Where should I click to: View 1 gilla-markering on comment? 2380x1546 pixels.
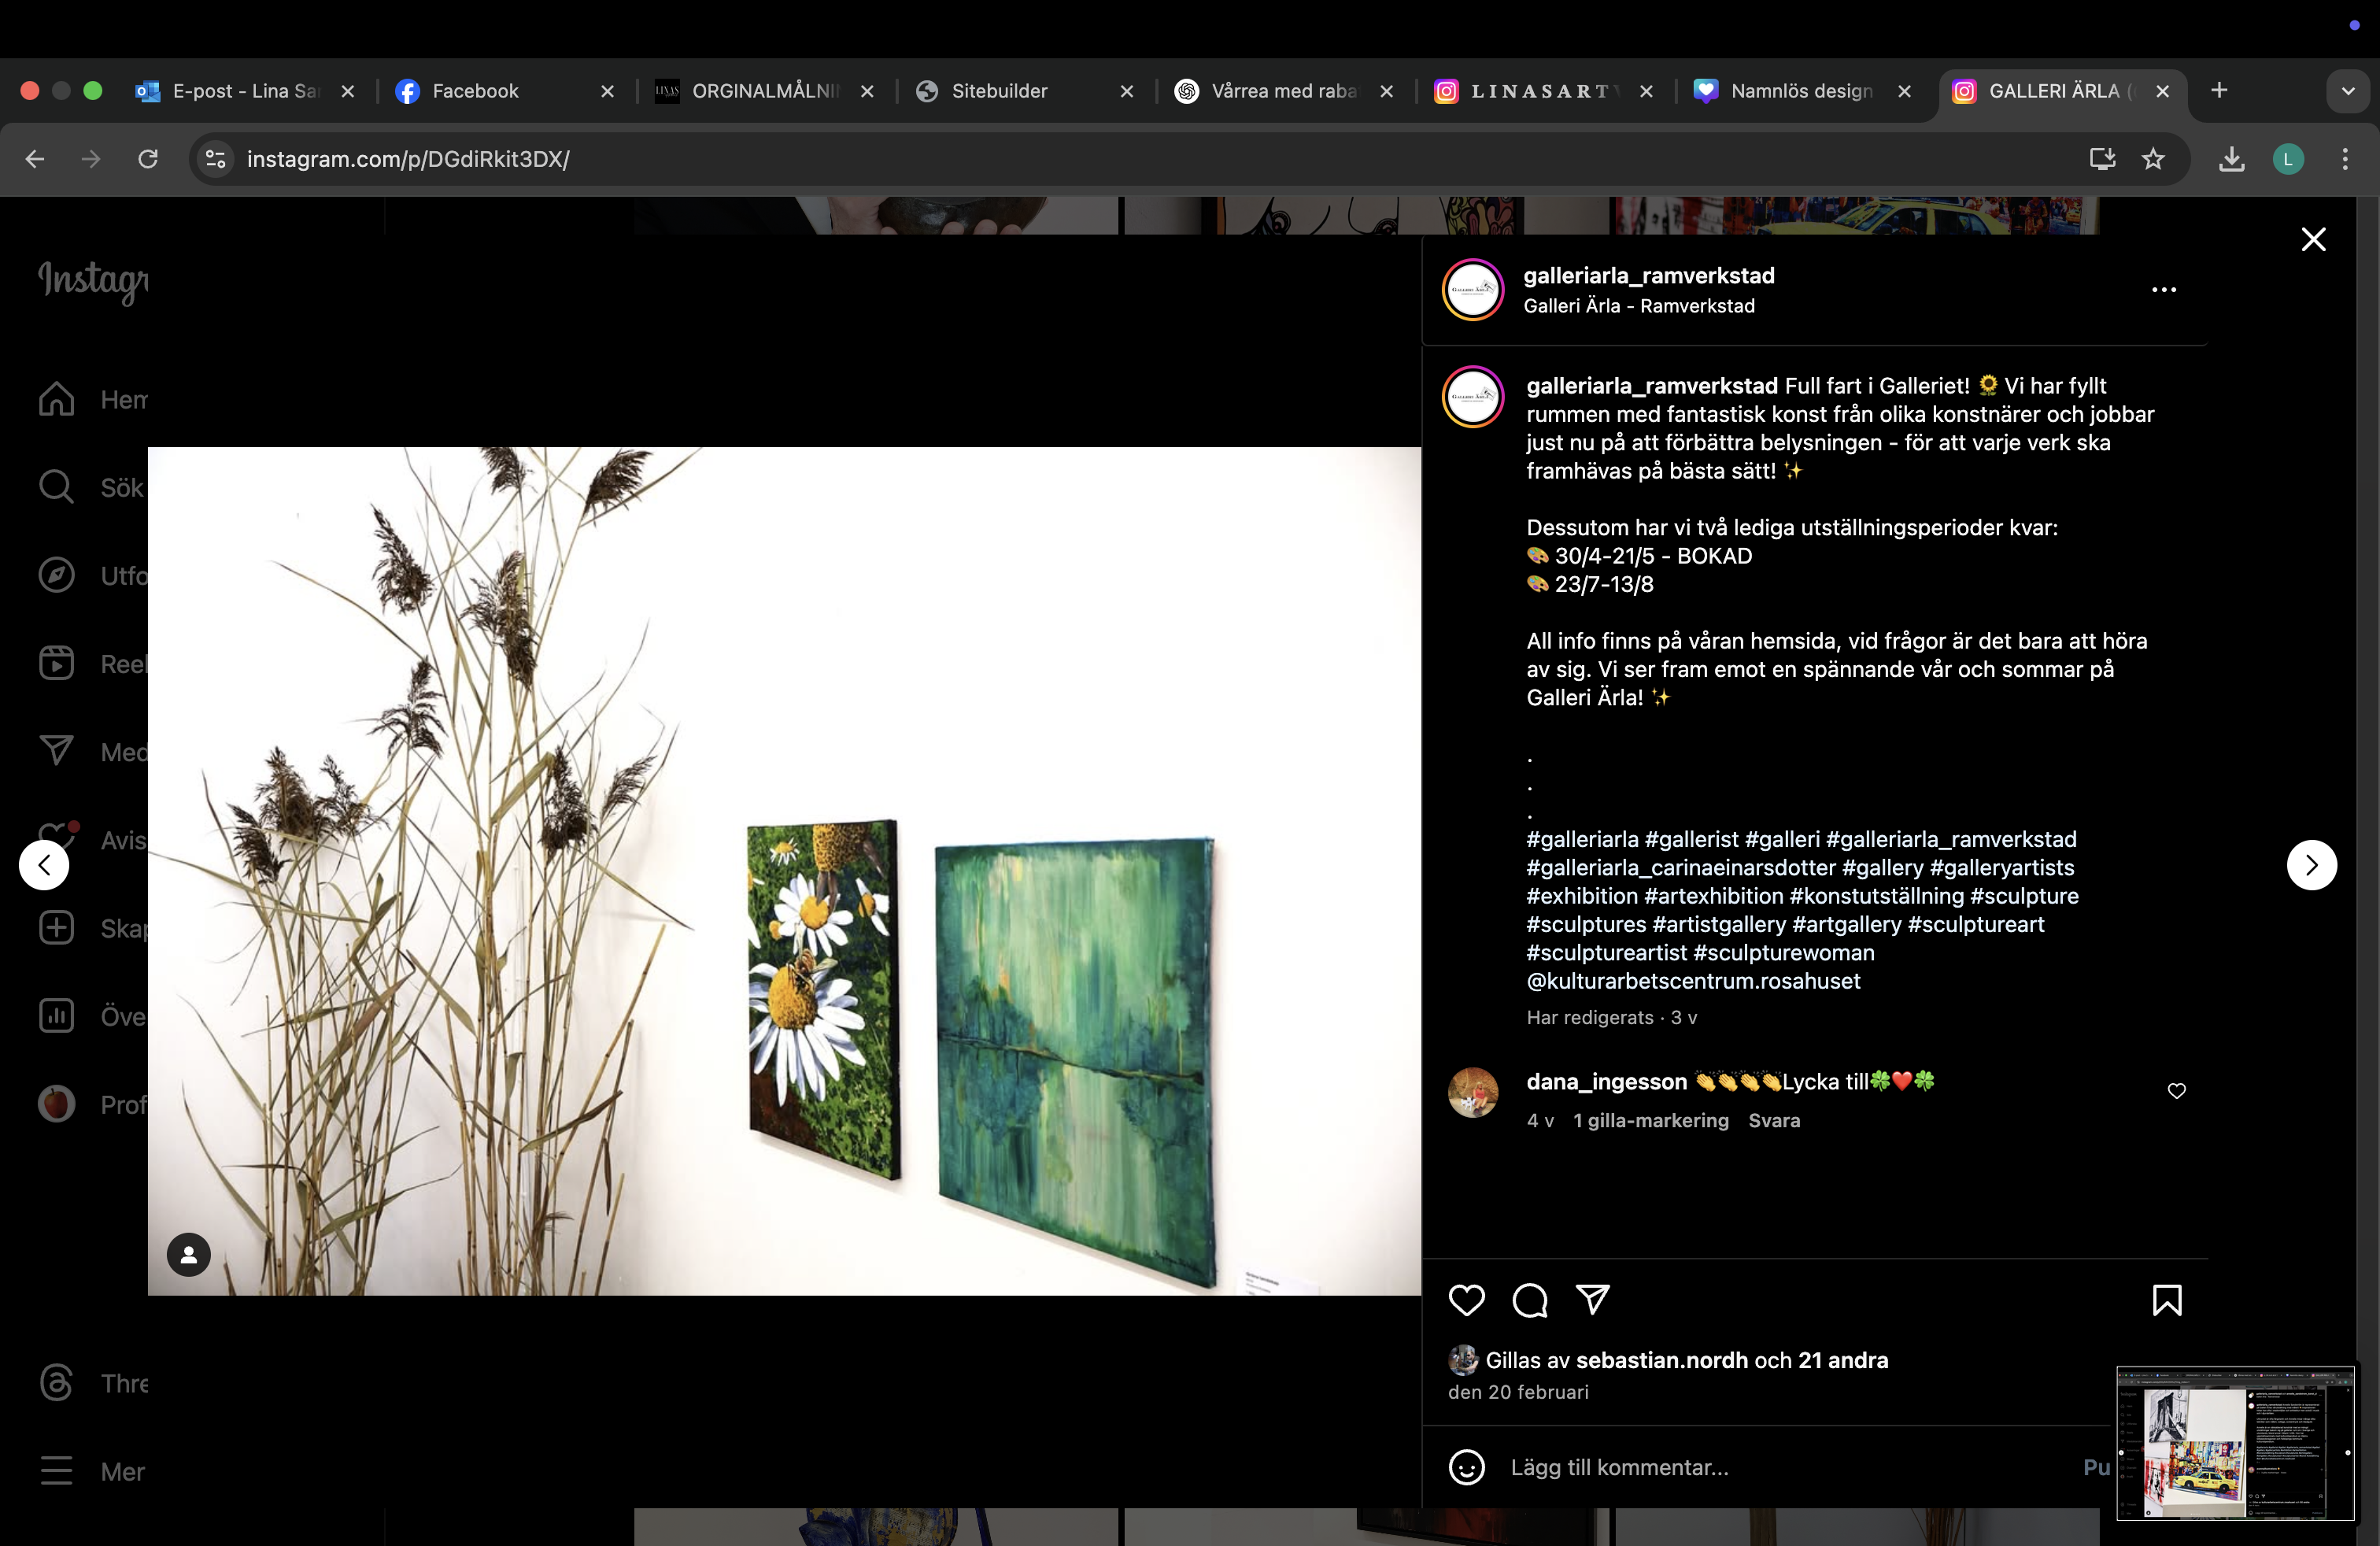(1651, 1121)
